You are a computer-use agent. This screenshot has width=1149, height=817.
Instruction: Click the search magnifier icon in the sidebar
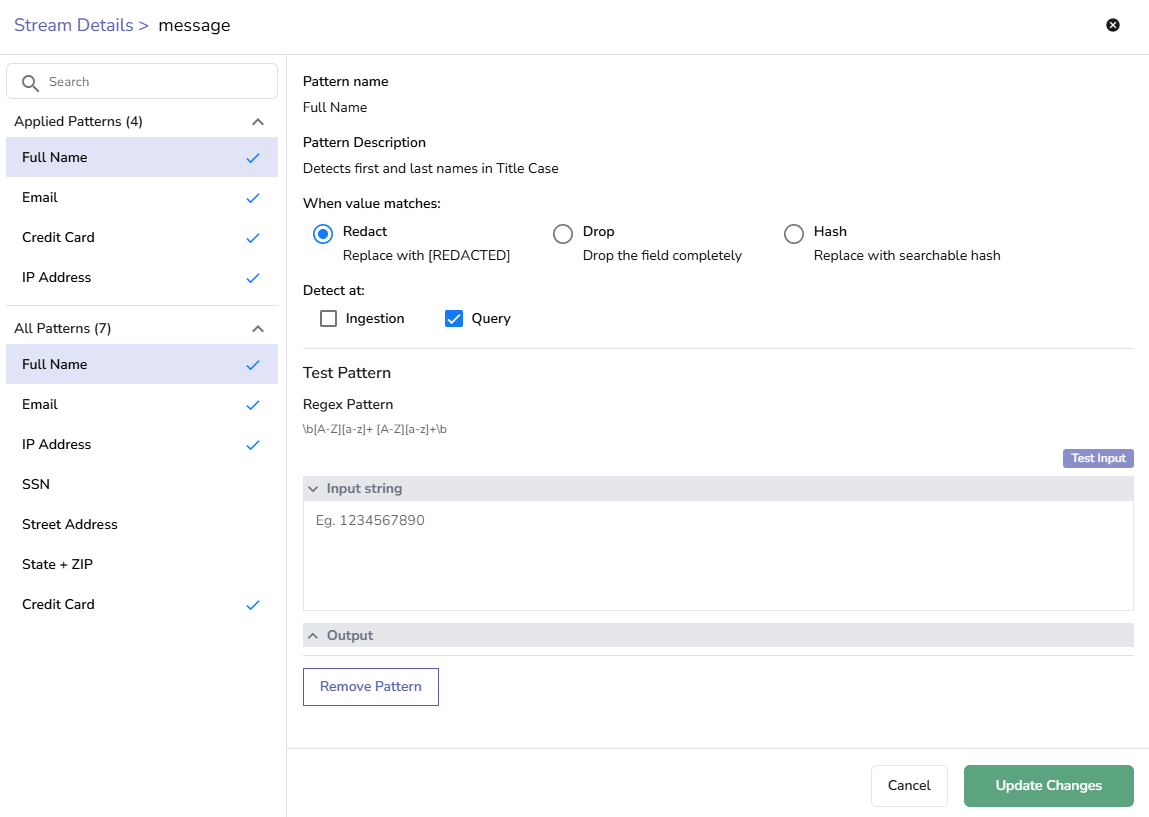(31, 81)
